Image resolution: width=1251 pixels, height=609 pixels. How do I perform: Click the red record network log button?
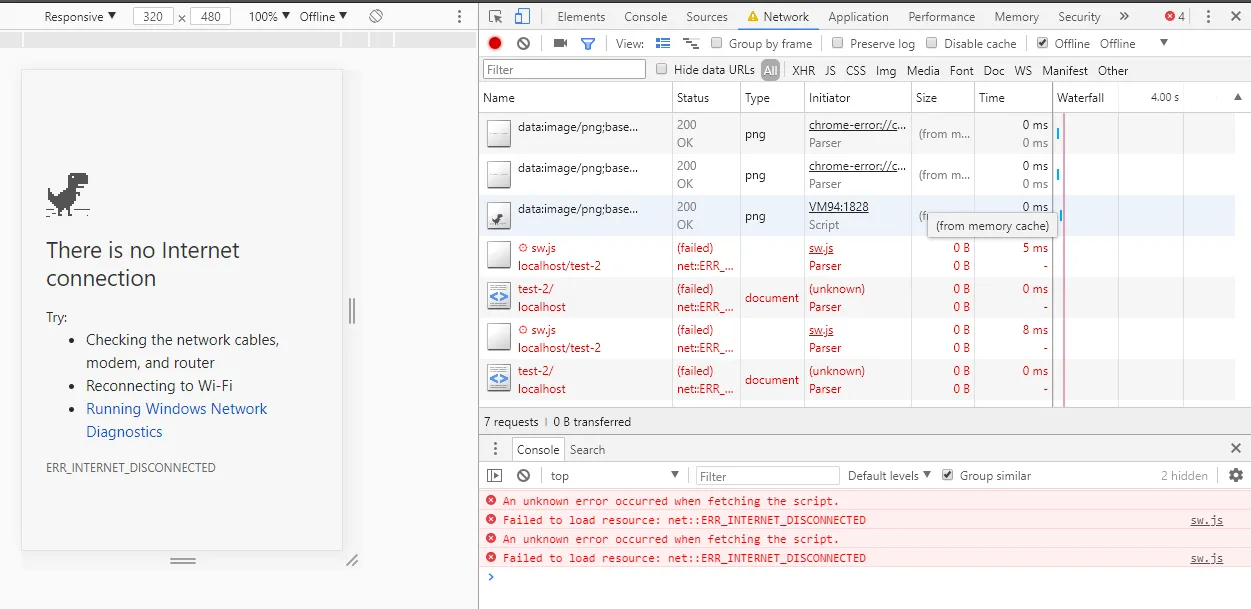tap(495, 43)
